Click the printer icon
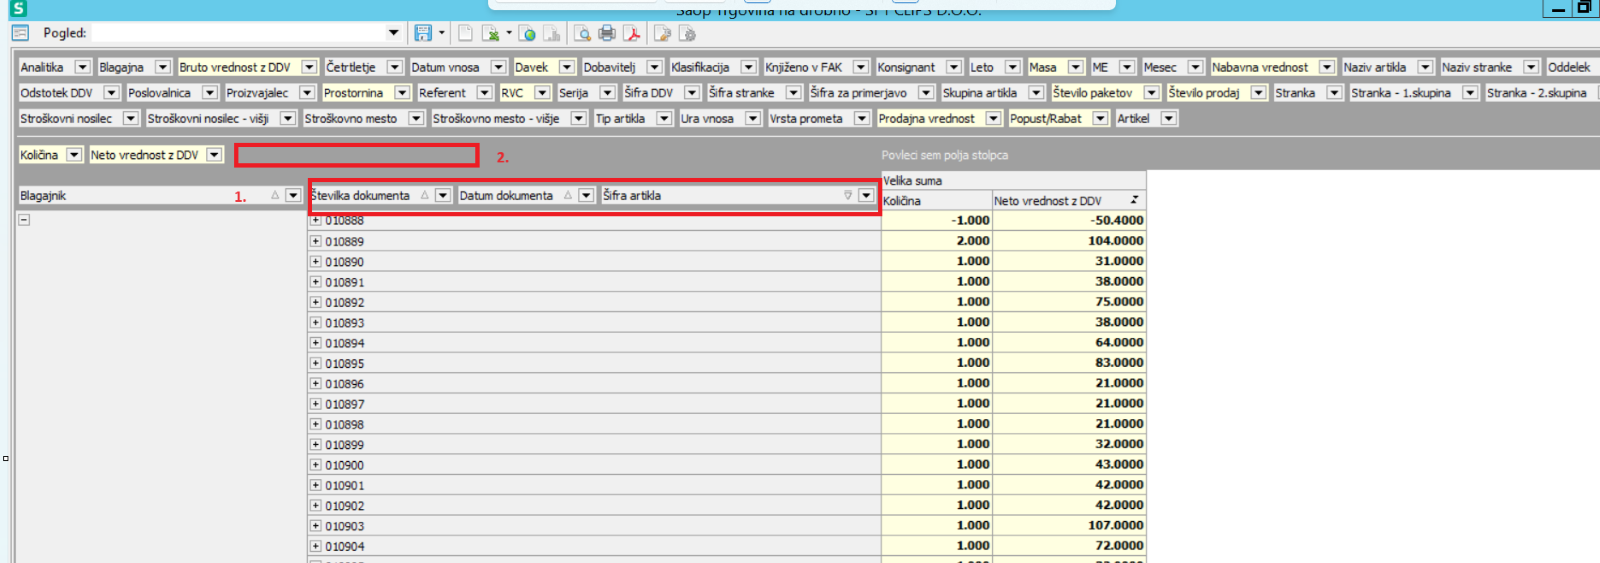 (x=606, y=33)
